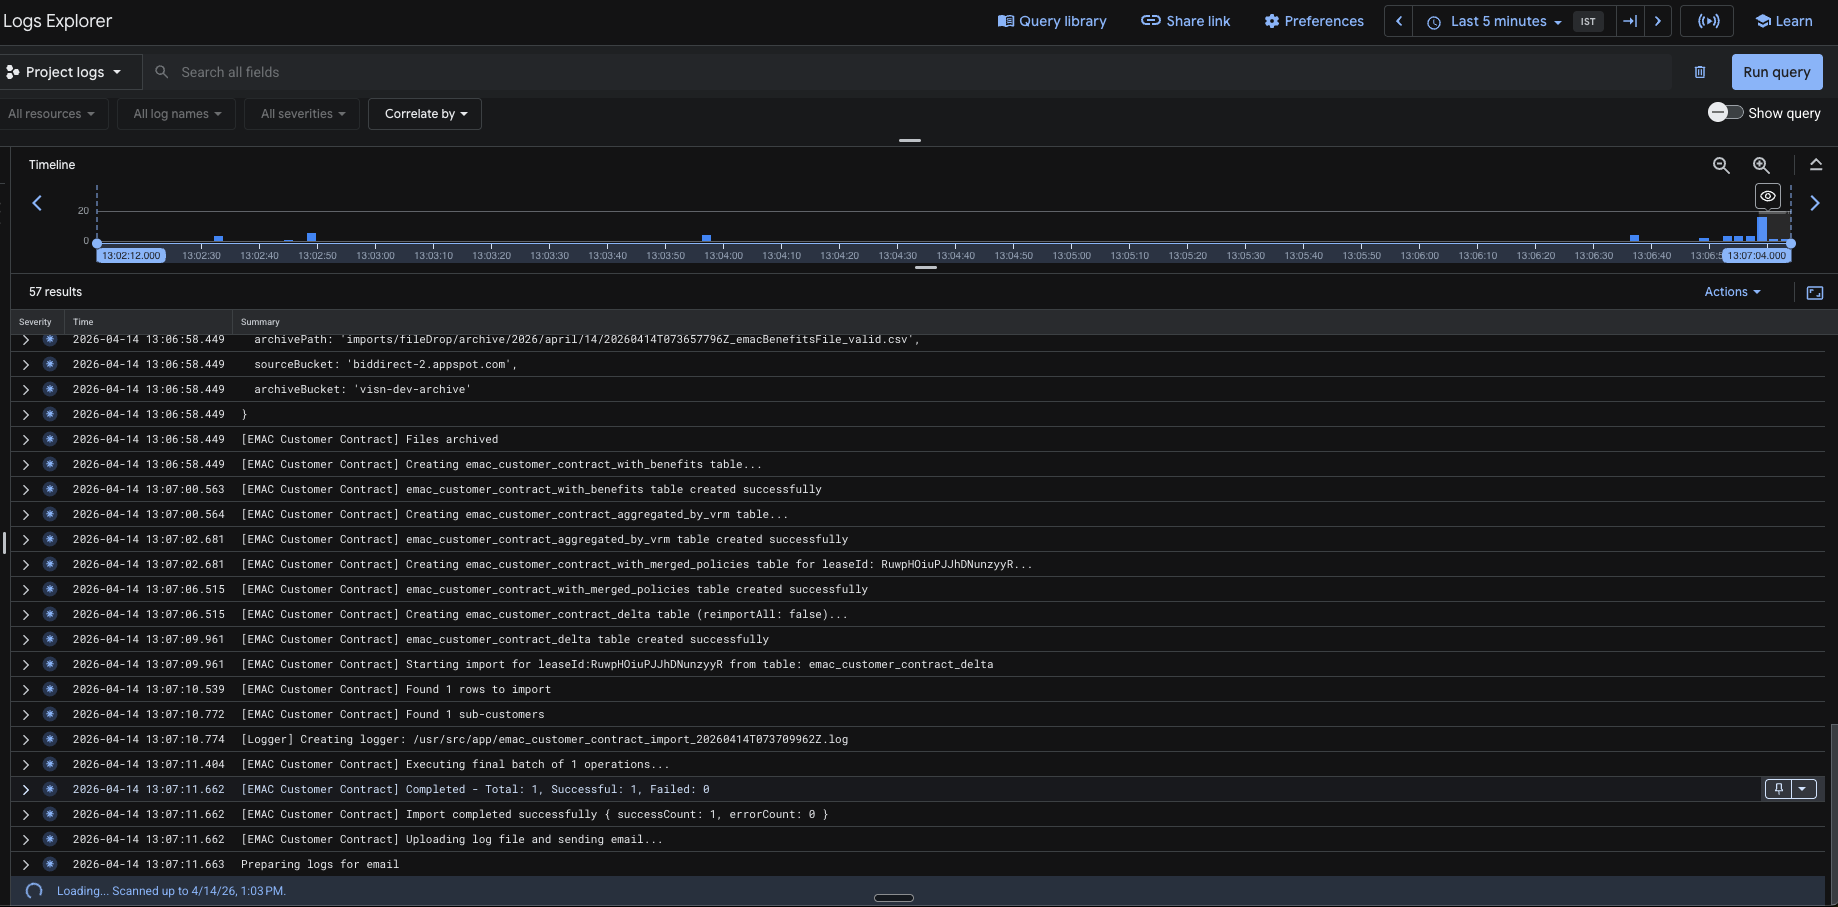Screen dimensions: 1838x907
Task: Click the query pane collapse handle
Action: 910,140
